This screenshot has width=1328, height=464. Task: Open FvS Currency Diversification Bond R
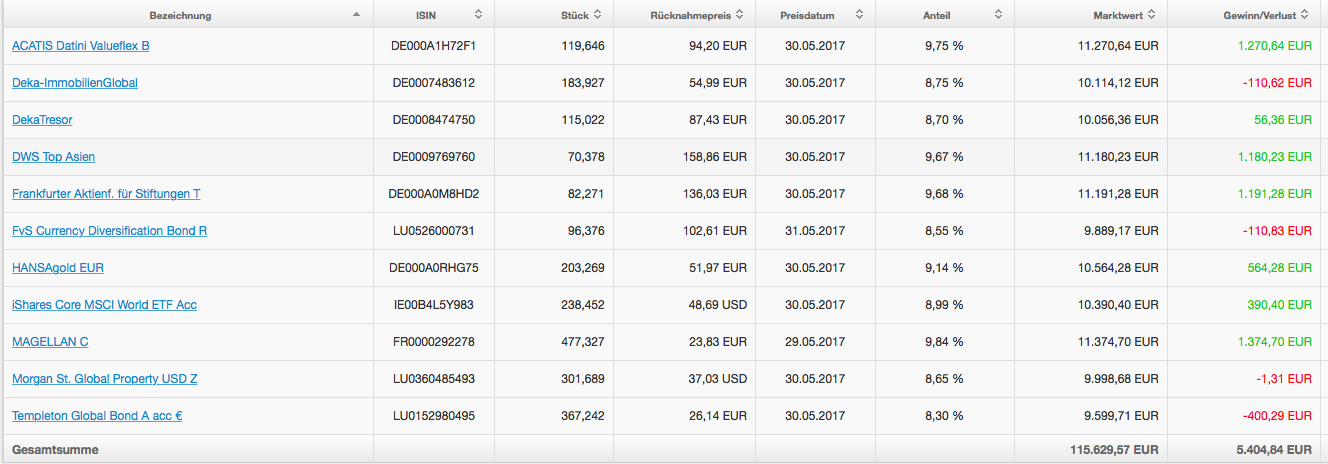pos(109,231)
